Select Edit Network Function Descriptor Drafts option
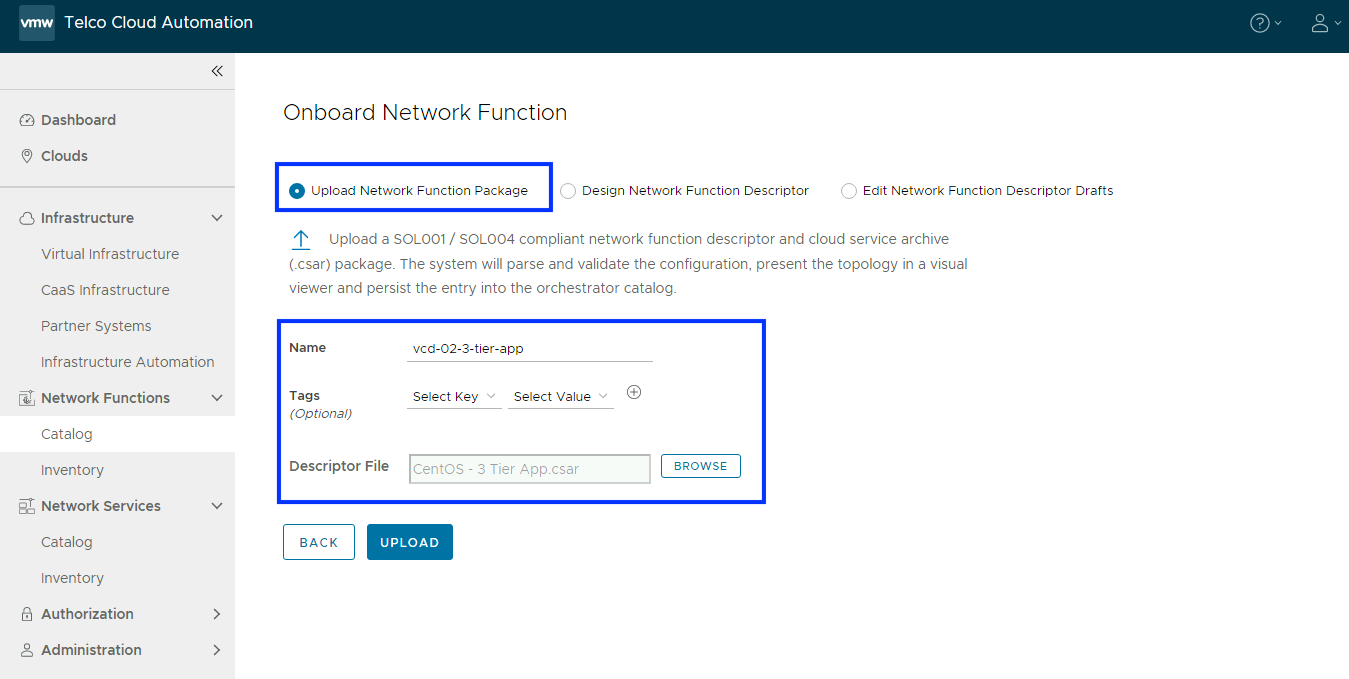Image resolution: width=1349 pixels, height=679 pixels. 849,191
